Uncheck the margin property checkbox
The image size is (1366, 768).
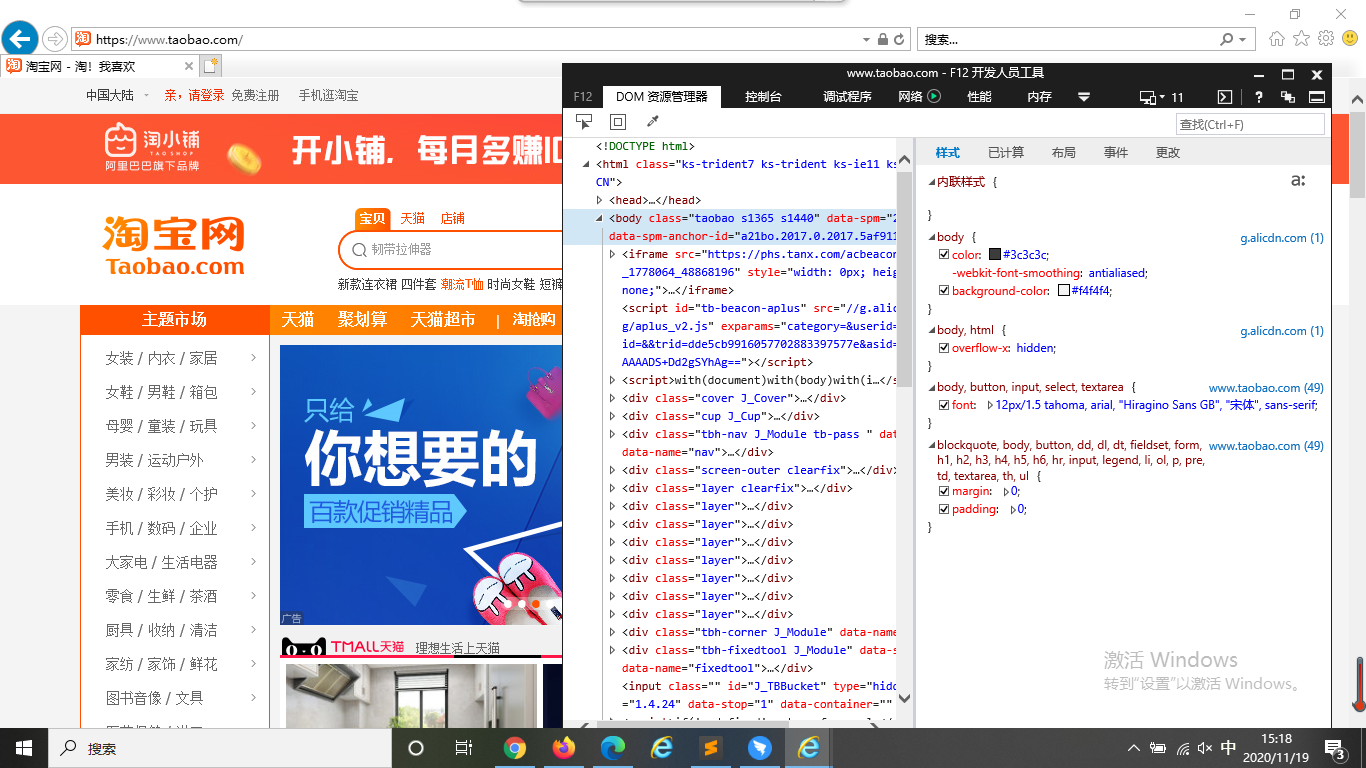click(x=944, y=491)
